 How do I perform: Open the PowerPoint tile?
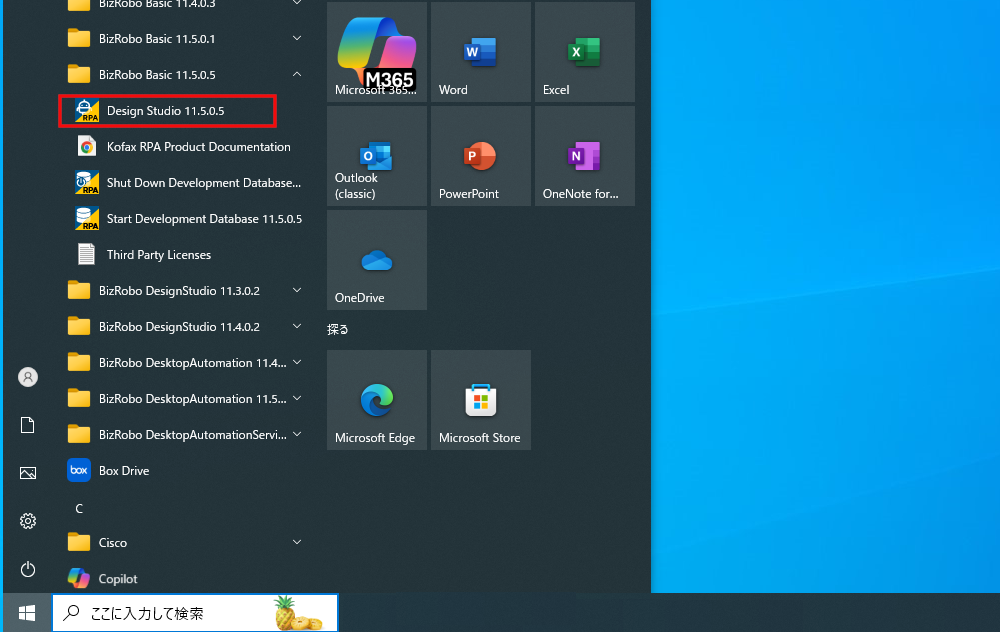coord(481,156)
